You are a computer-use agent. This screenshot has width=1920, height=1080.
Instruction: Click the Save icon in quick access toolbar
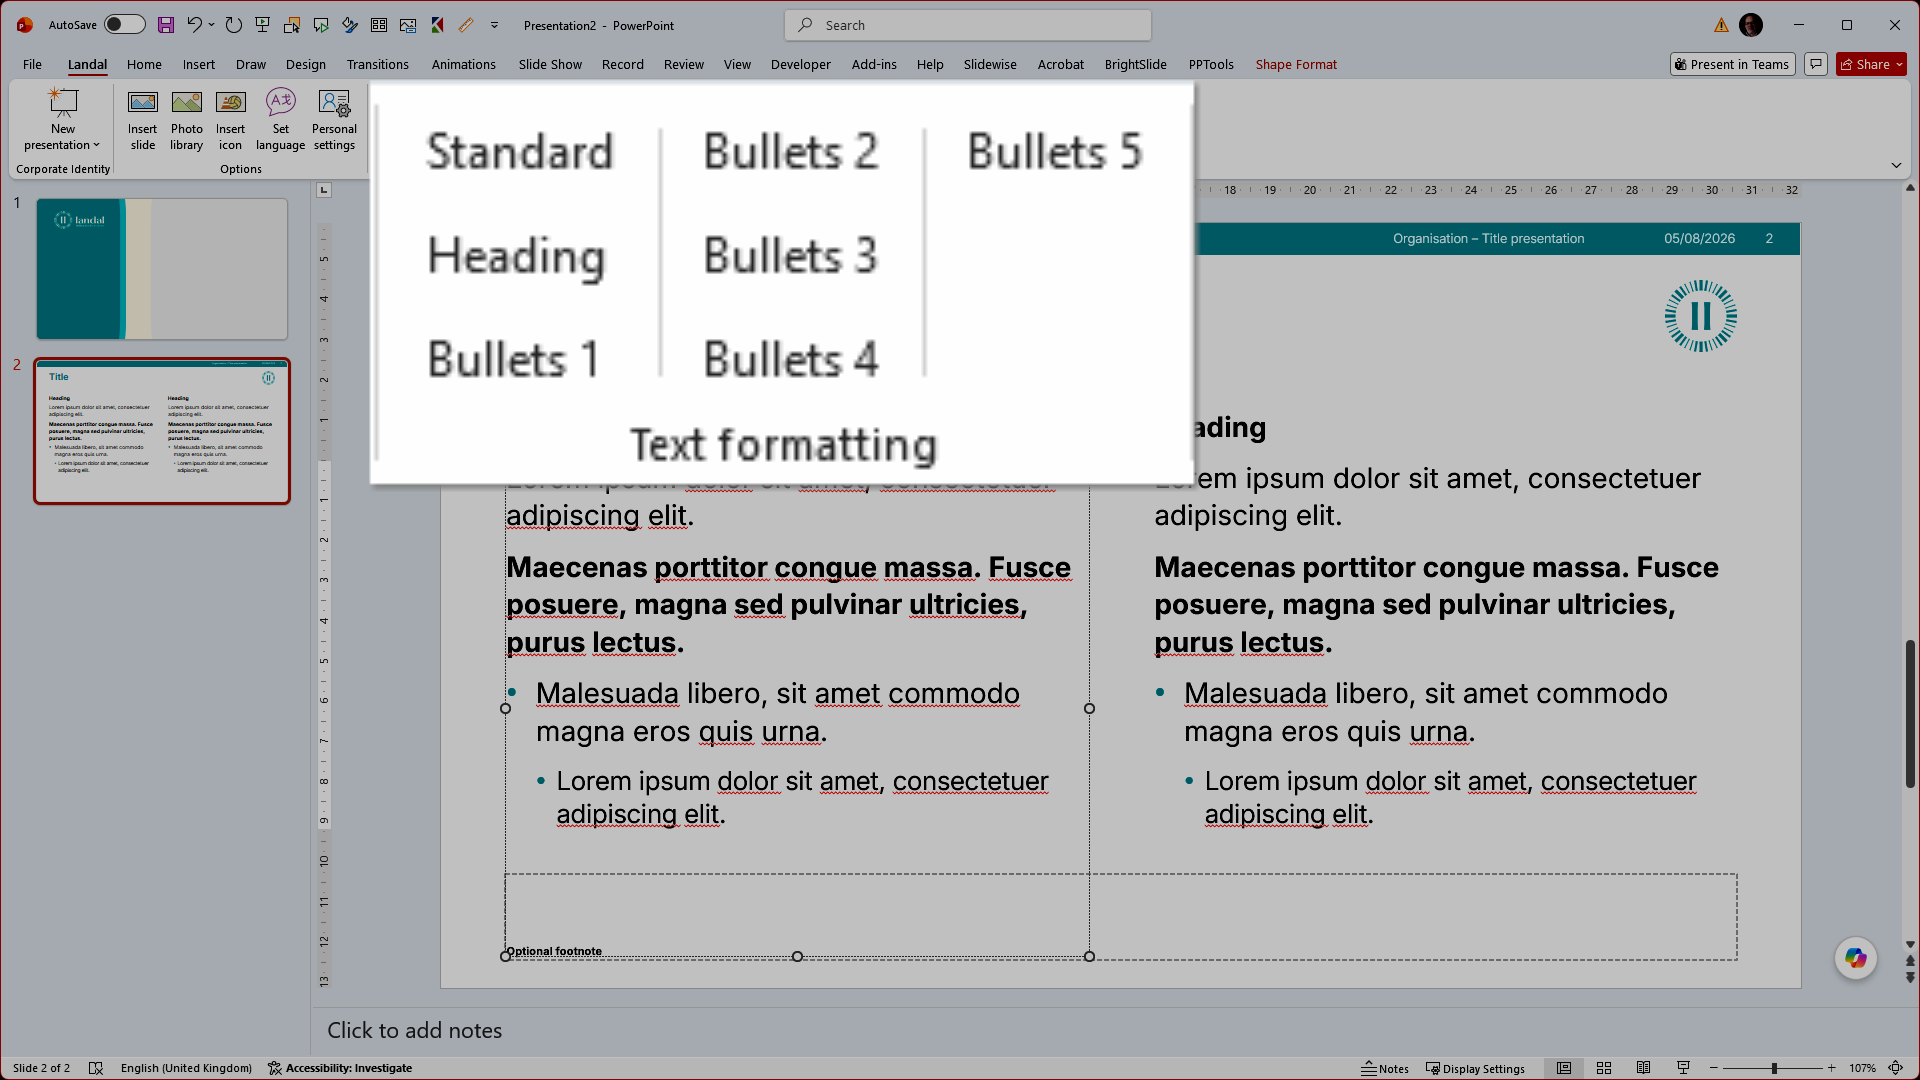[x=166, y=25]
